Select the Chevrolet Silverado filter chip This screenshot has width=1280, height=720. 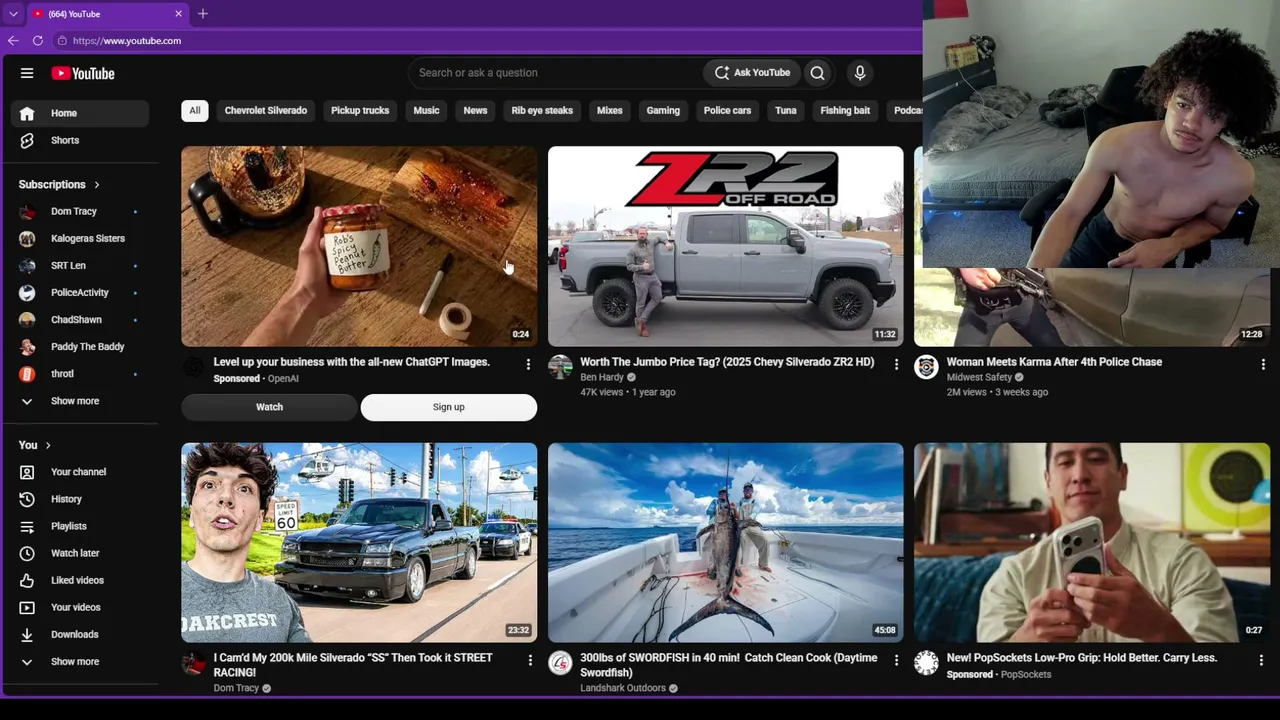click(266, 110)
